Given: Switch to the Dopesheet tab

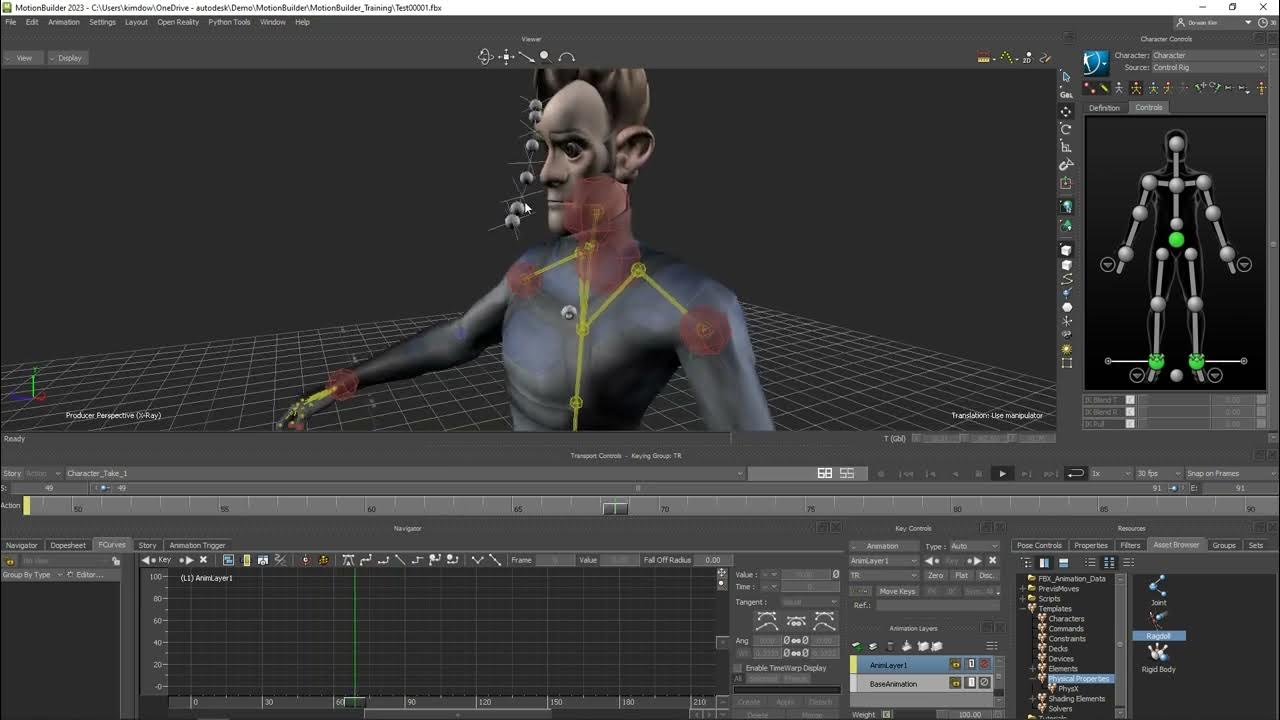Looking at the screenshot, I should tap(68, 545).
